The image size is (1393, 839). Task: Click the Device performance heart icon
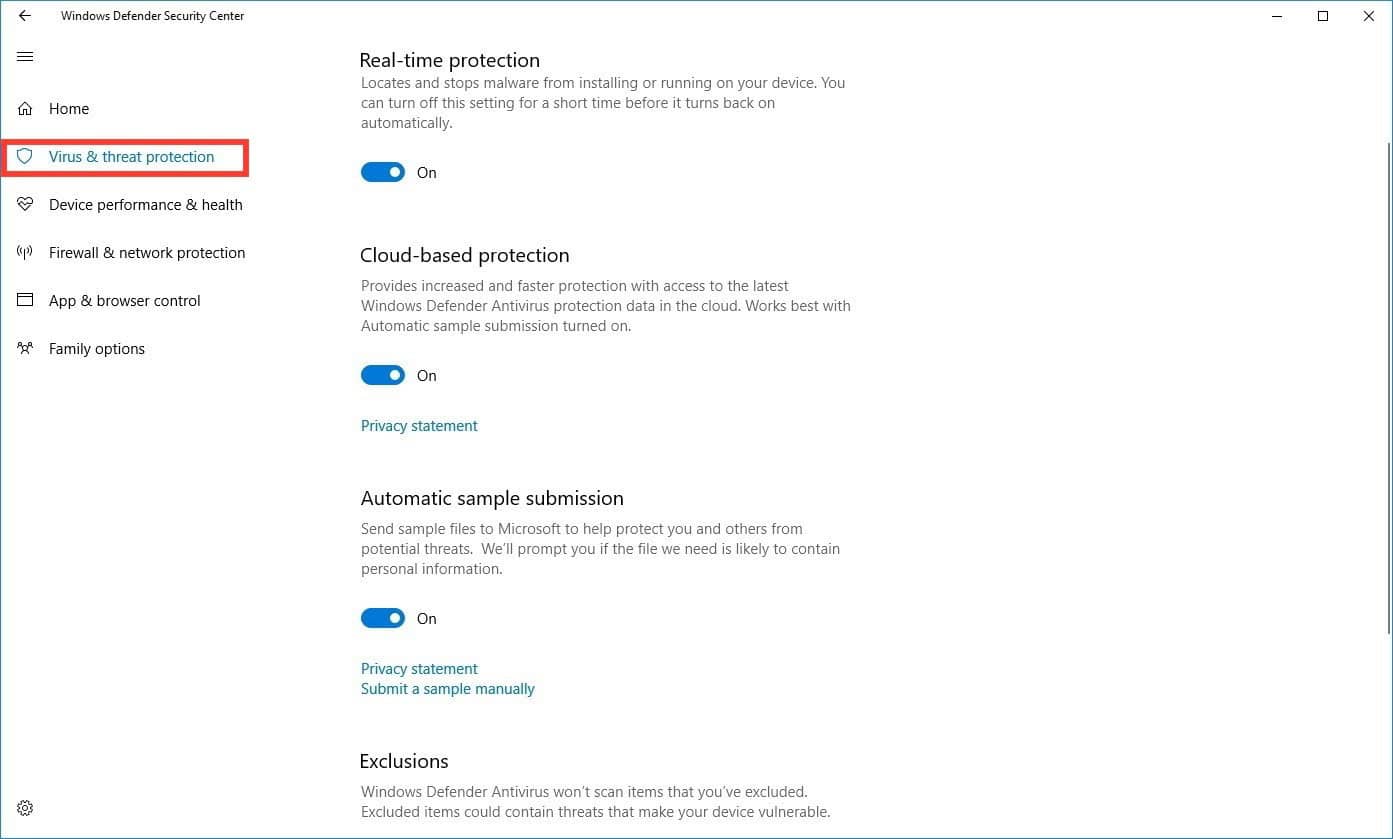(x=25, y=205)
